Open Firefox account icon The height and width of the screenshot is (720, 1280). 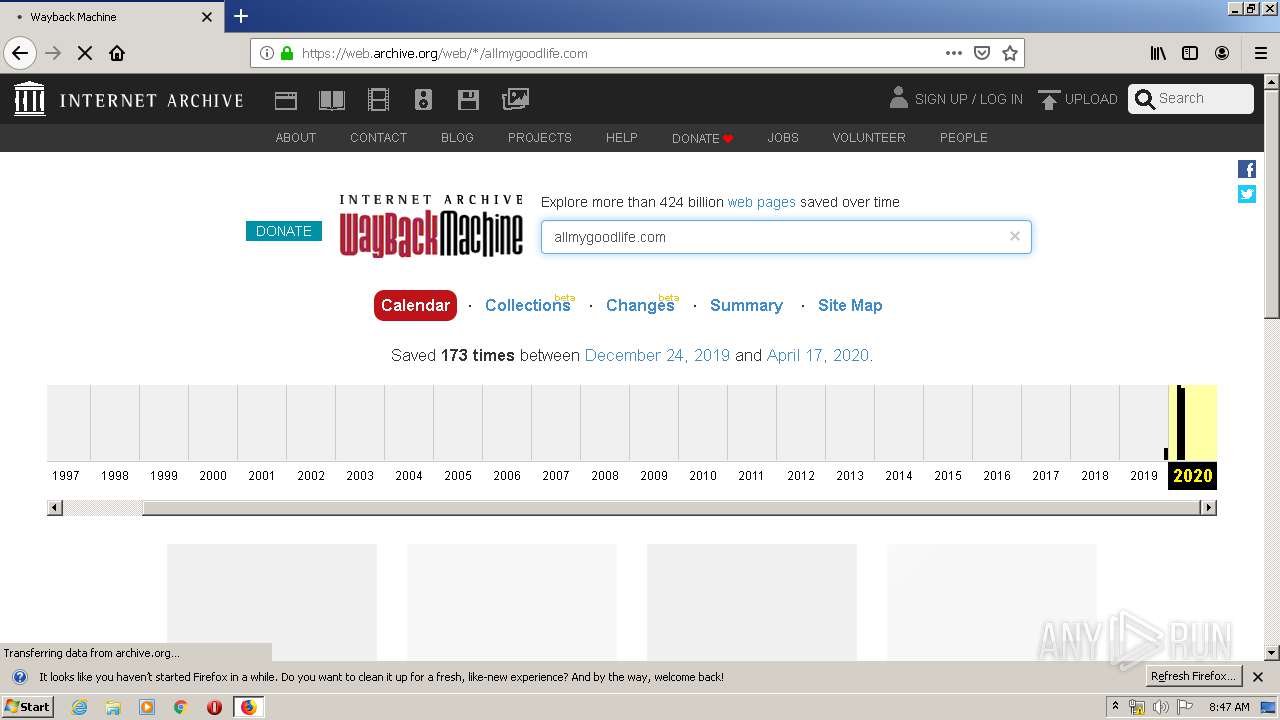[x=1222, y=53]
